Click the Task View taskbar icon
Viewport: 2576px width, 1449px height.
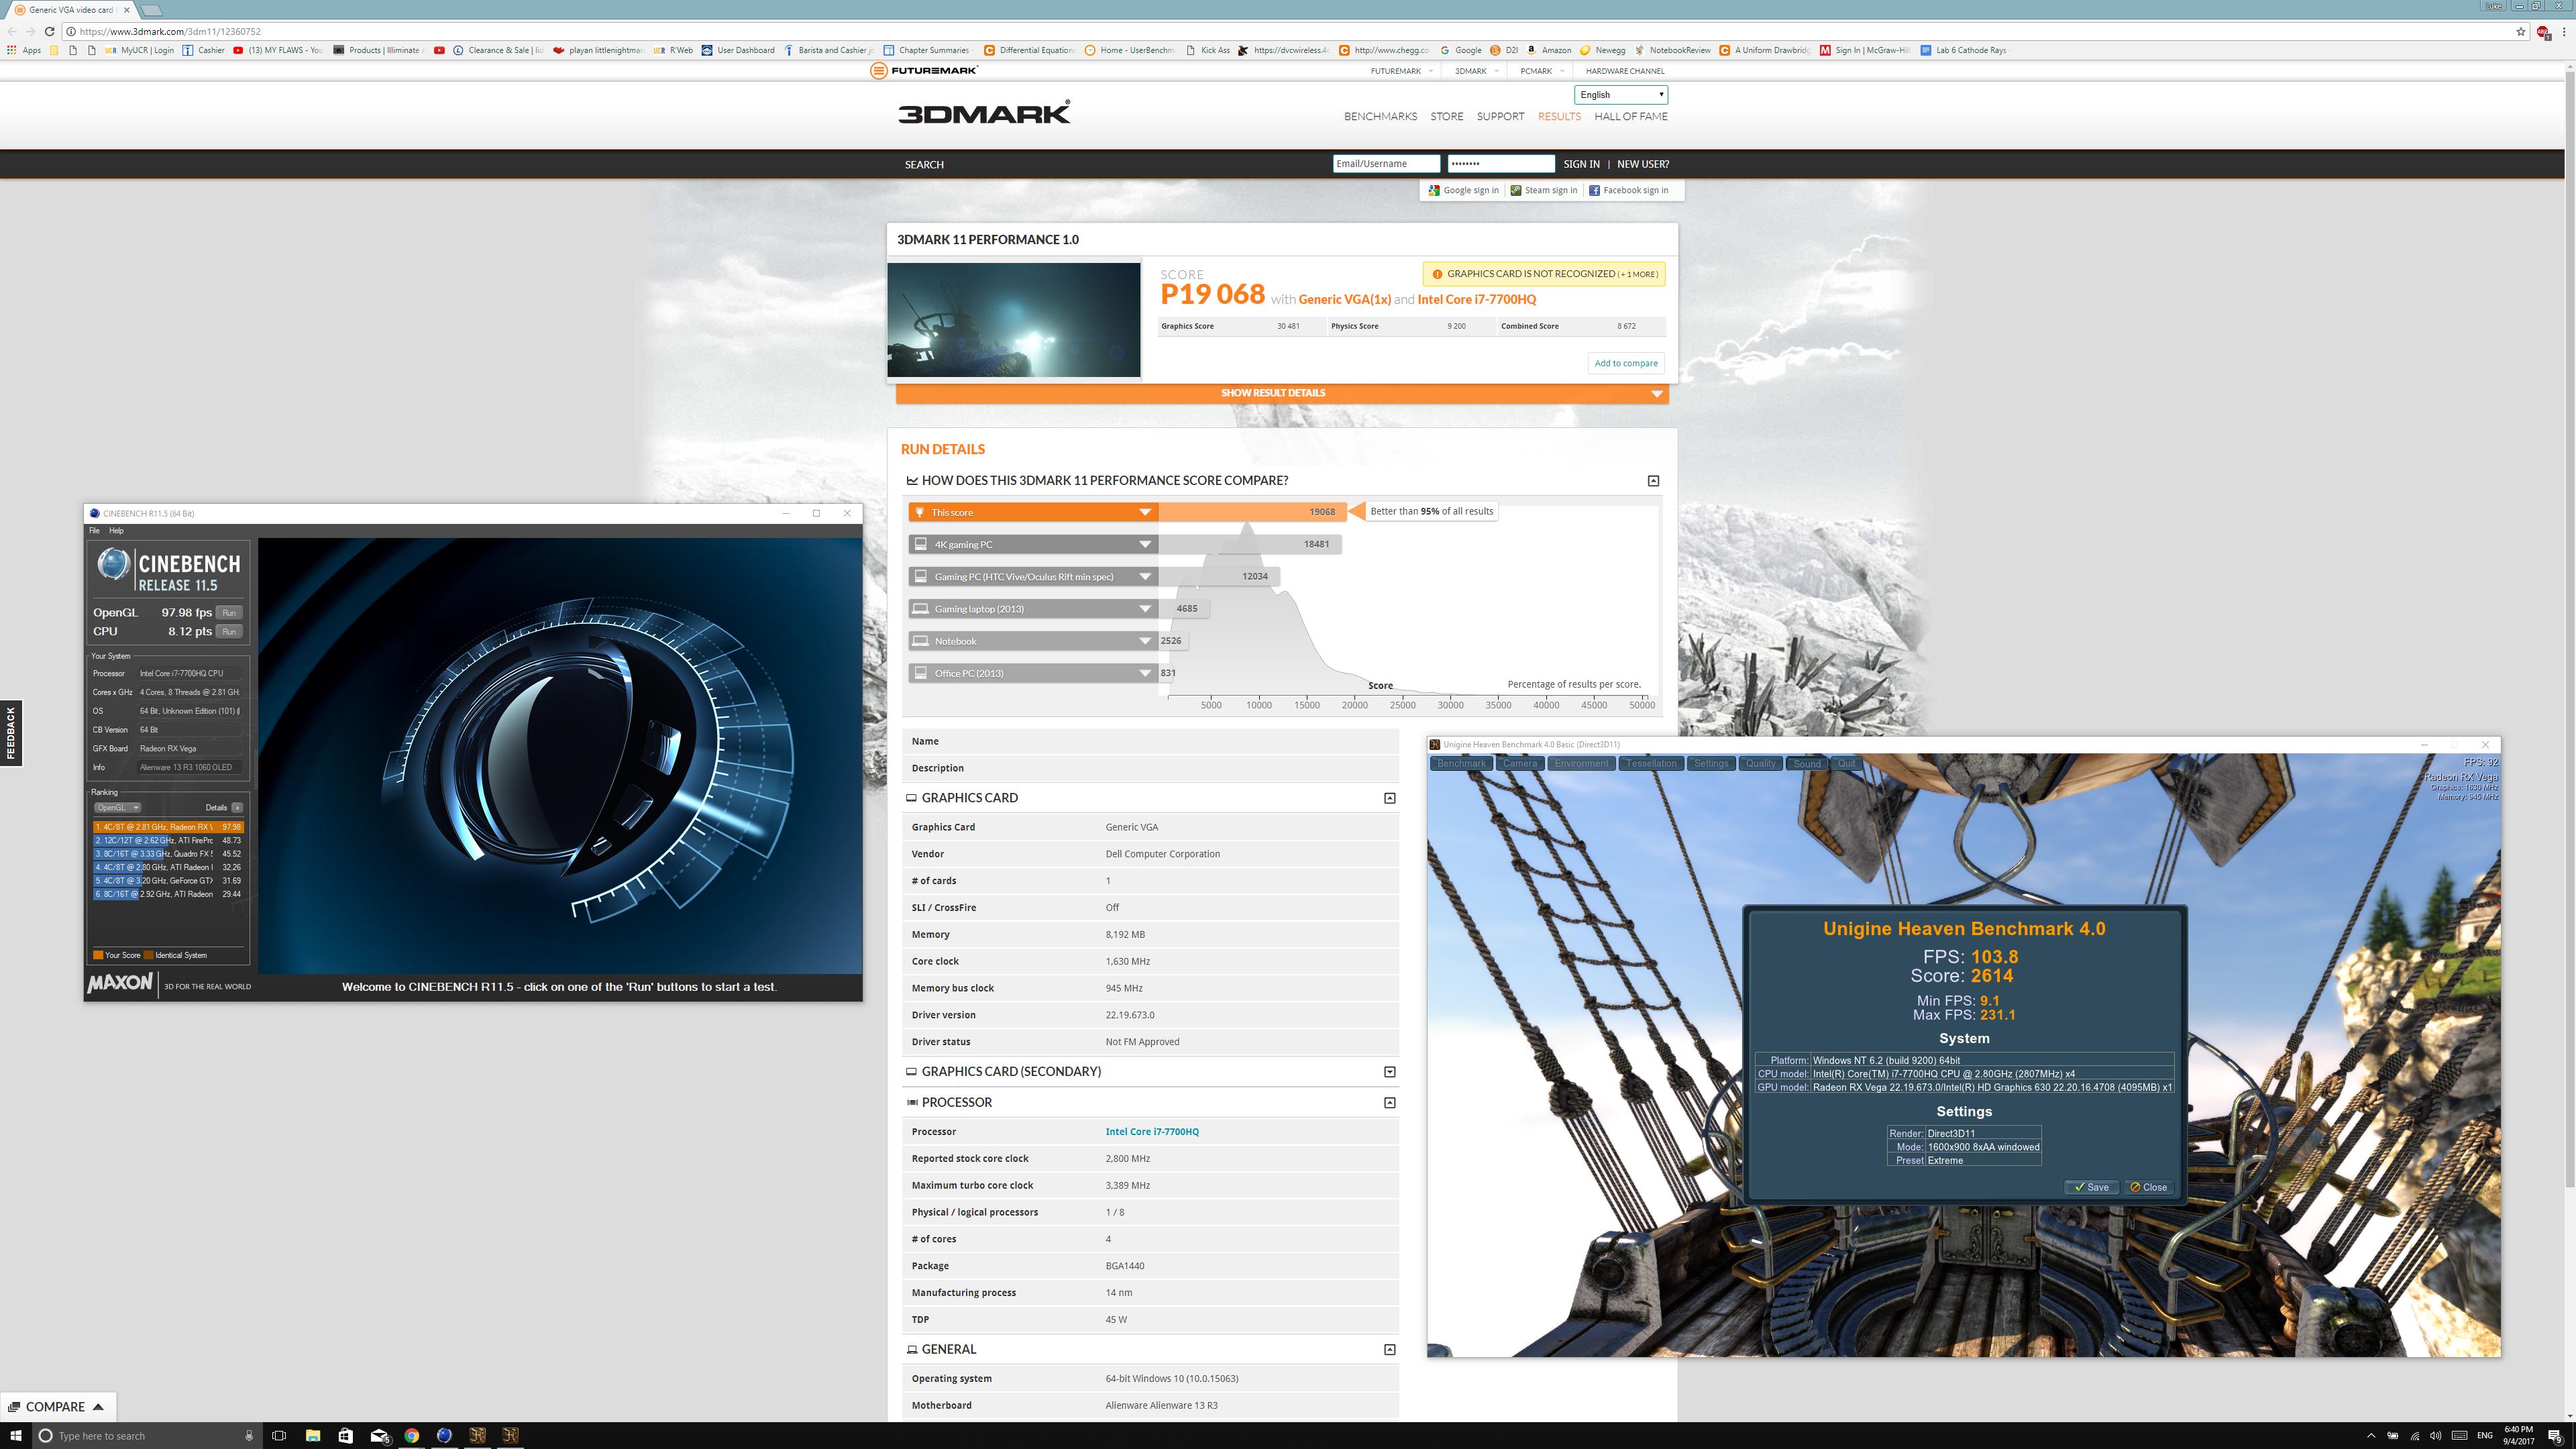tap(279, 1435)
